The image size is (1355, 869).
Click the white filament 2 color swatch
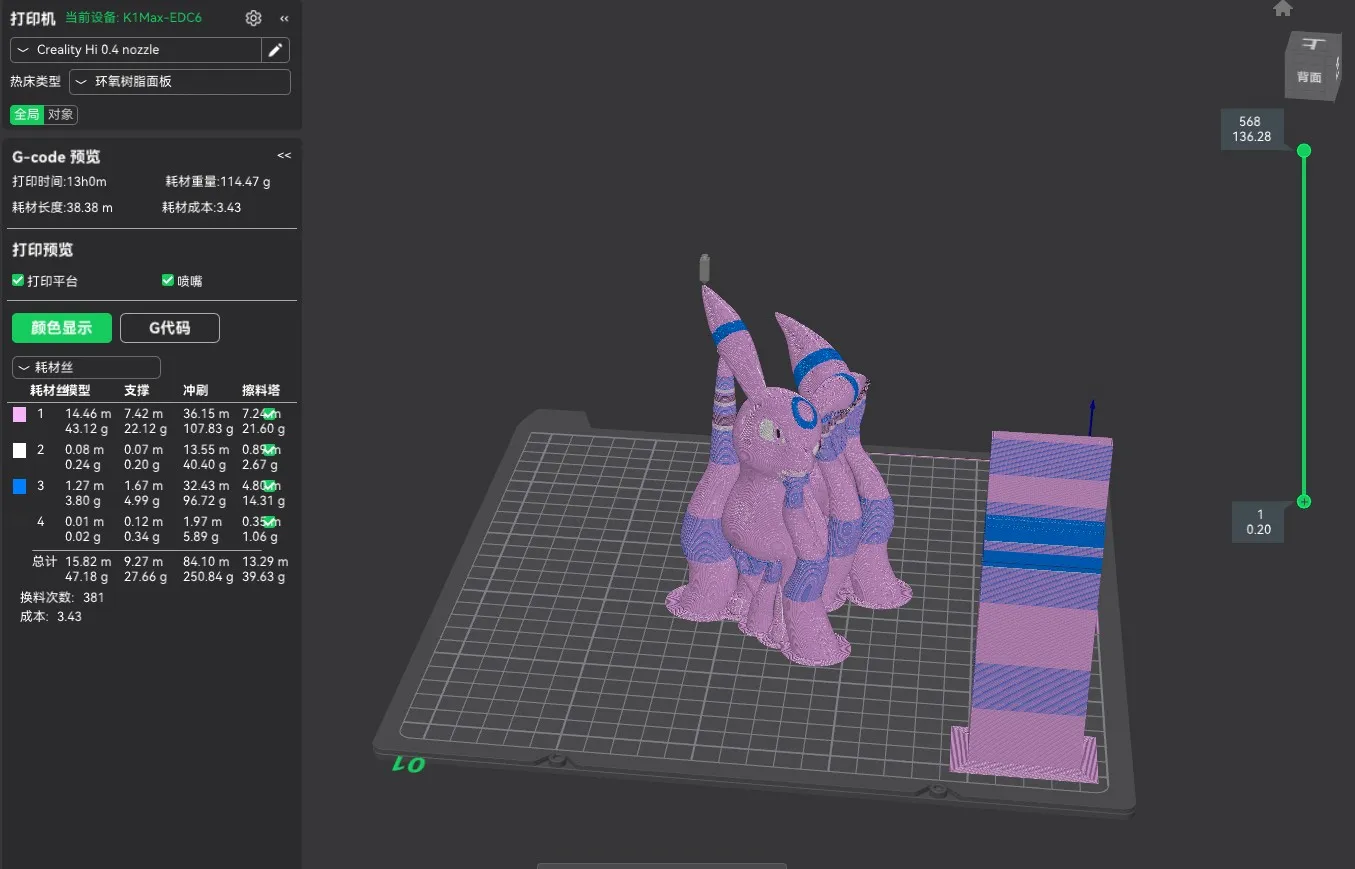click(19, 450)
